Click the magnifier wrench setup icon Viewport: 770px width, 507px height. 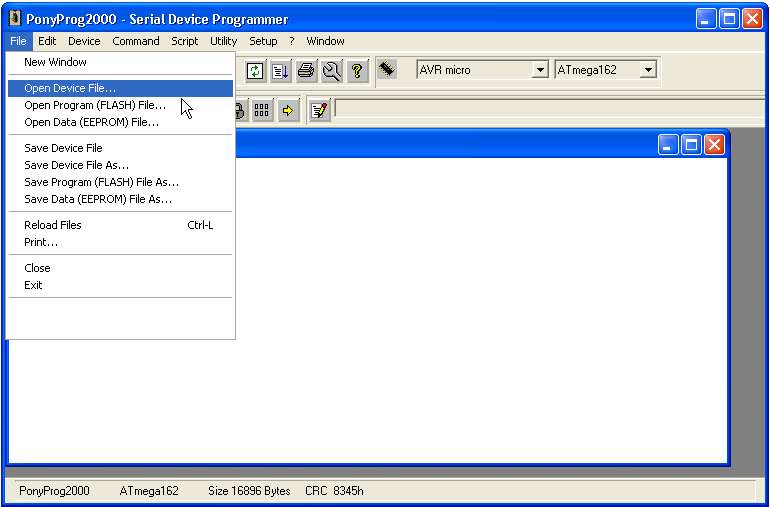332,71
